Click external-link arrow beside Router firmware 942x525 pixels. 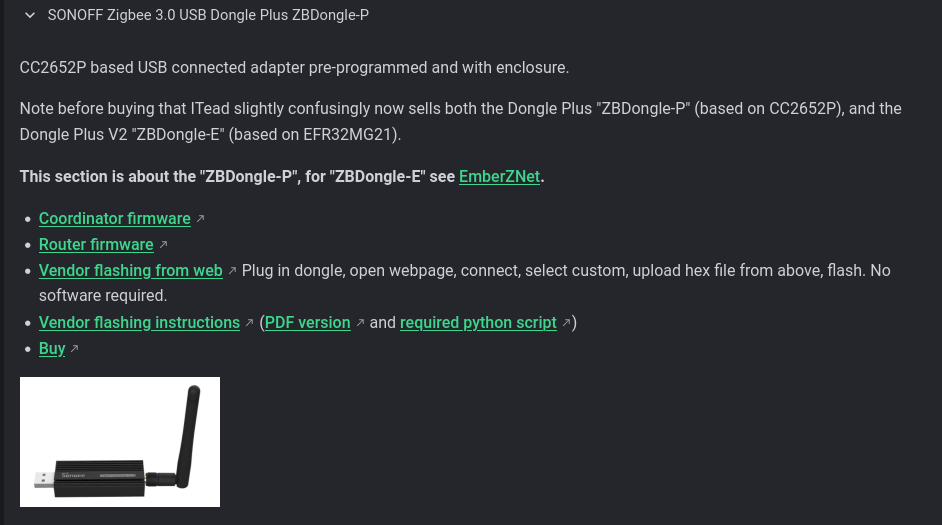163,245
